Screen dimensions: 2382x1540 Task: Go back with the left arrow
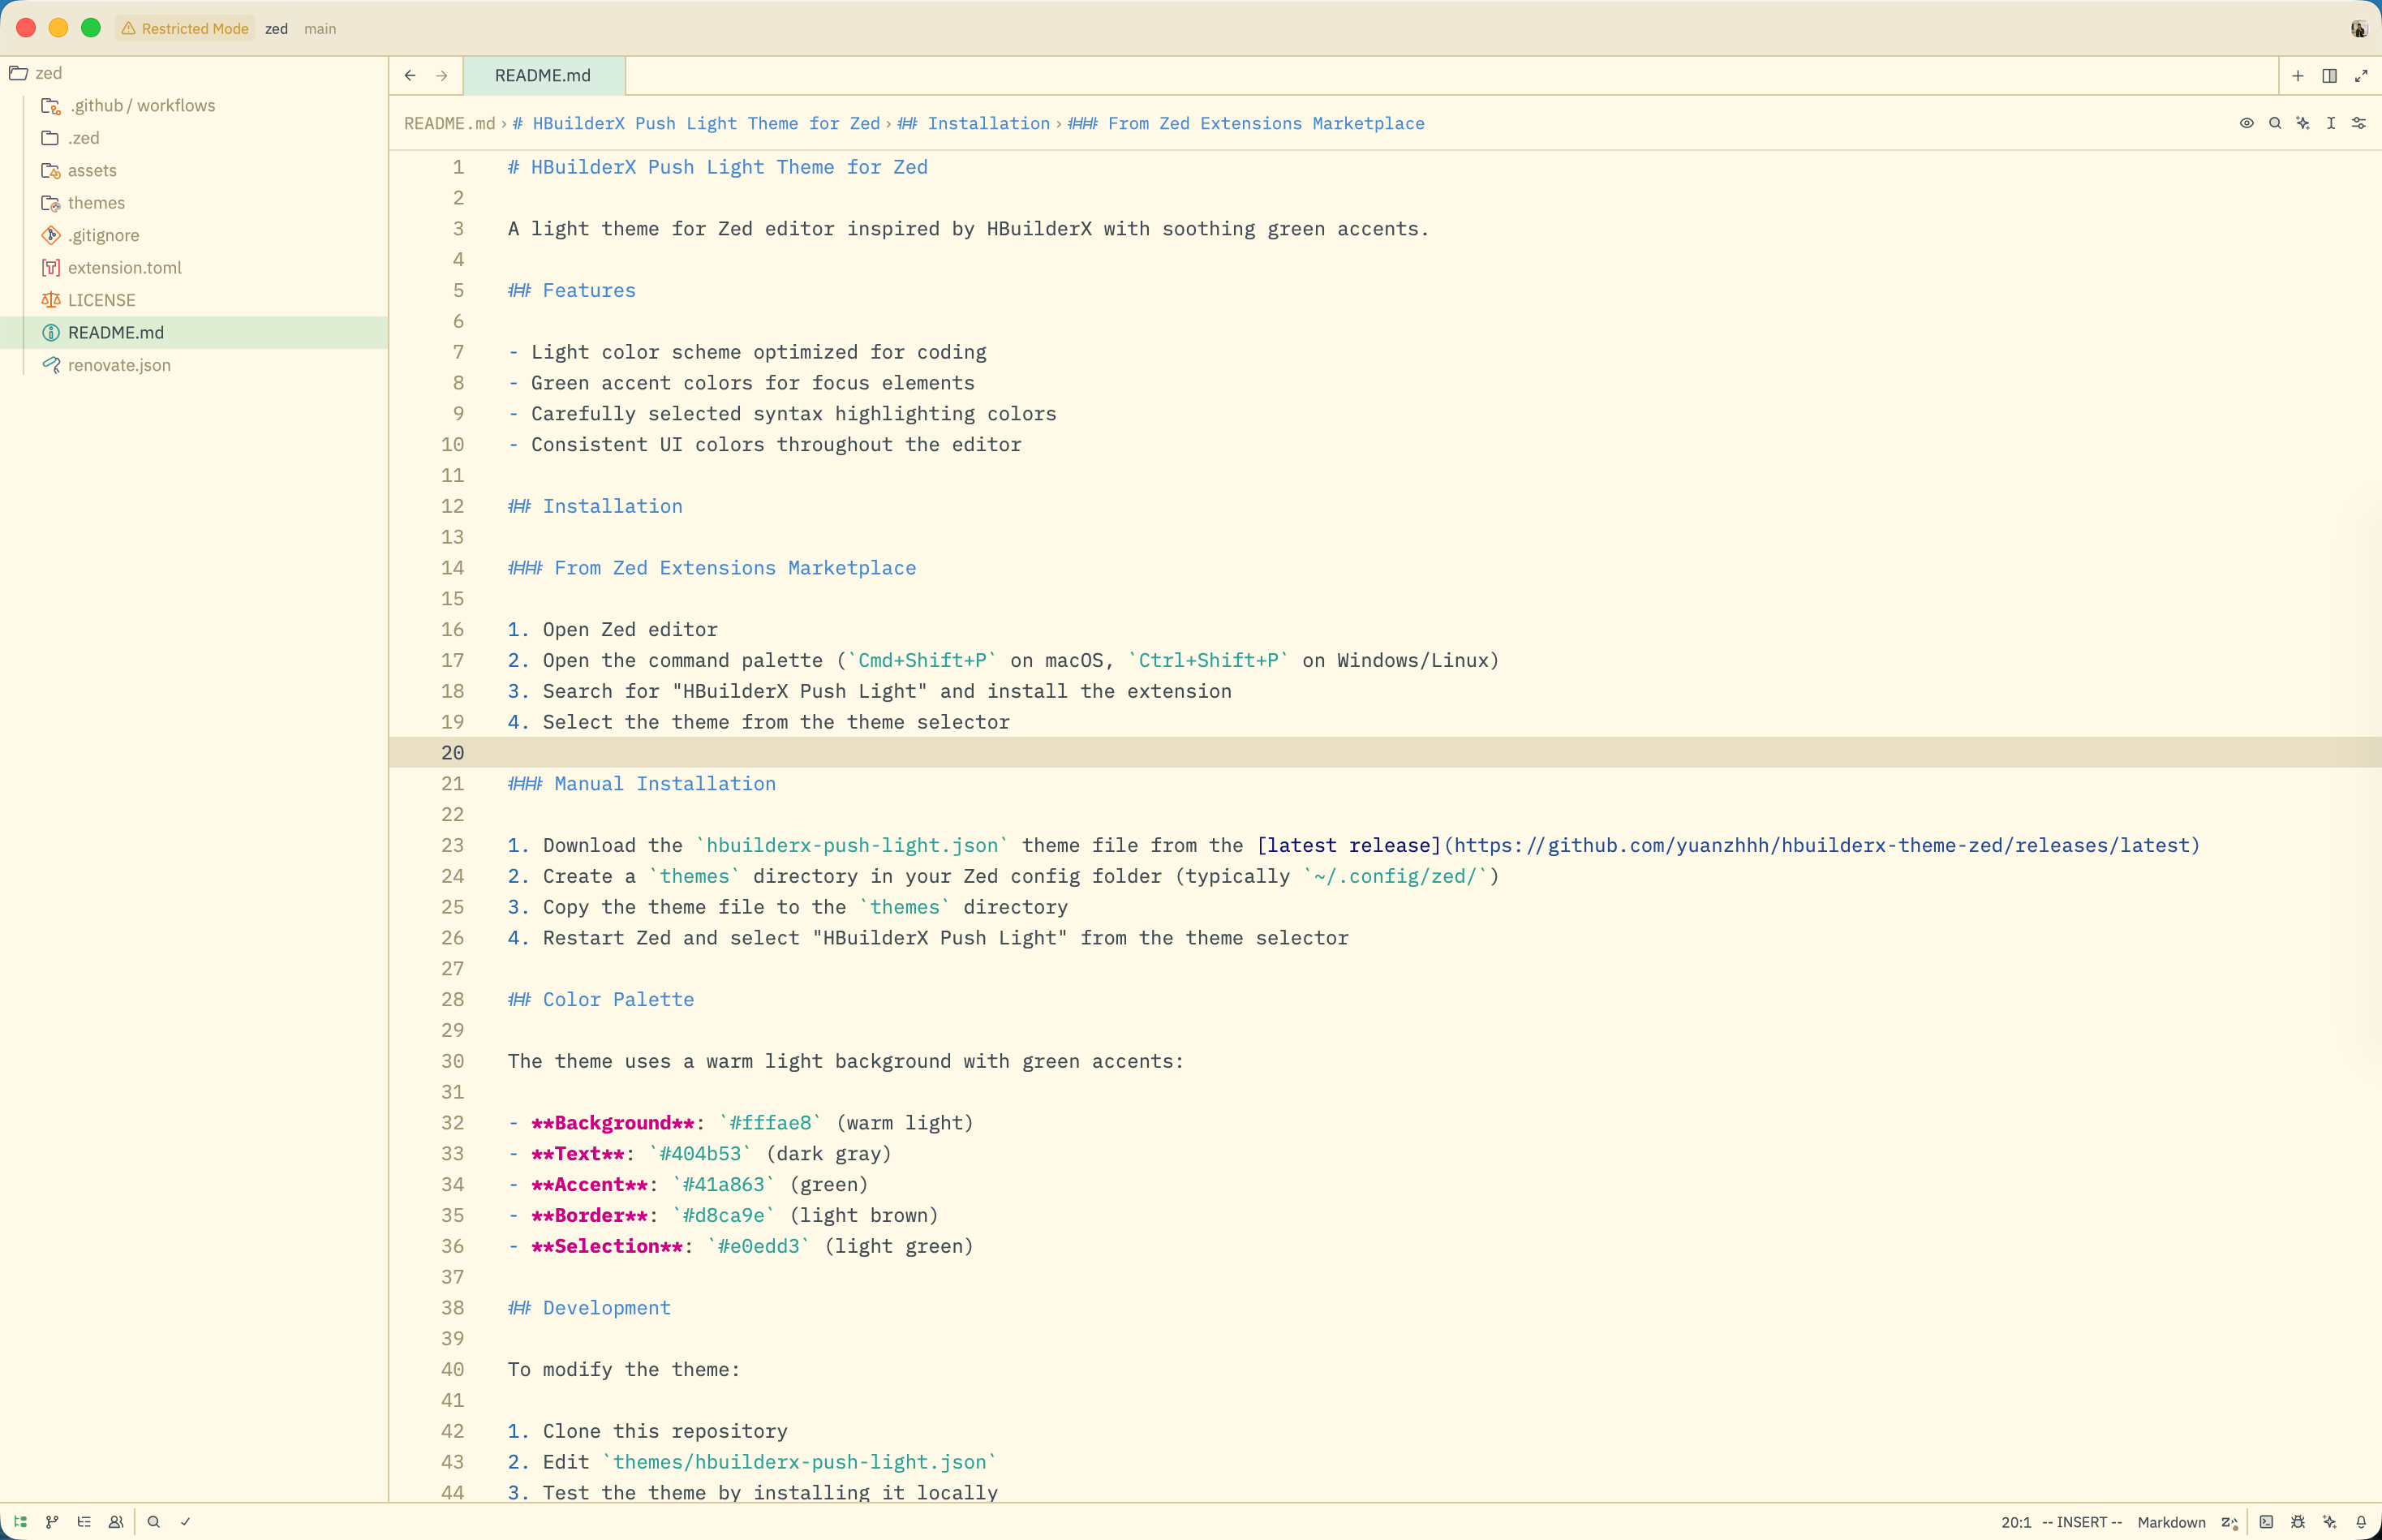410,76
